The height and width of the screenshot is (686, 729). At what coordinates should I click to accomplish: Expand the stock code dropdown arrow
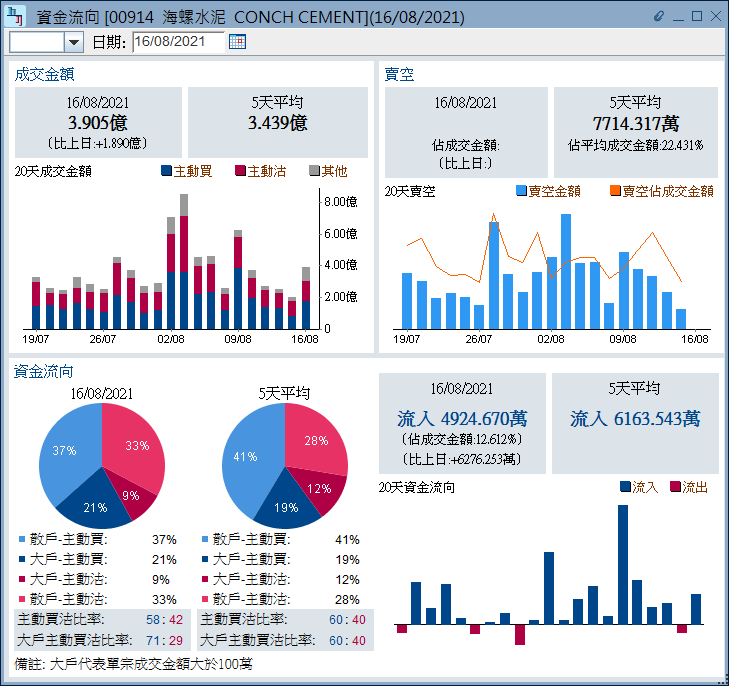click(x=73, y=41)
